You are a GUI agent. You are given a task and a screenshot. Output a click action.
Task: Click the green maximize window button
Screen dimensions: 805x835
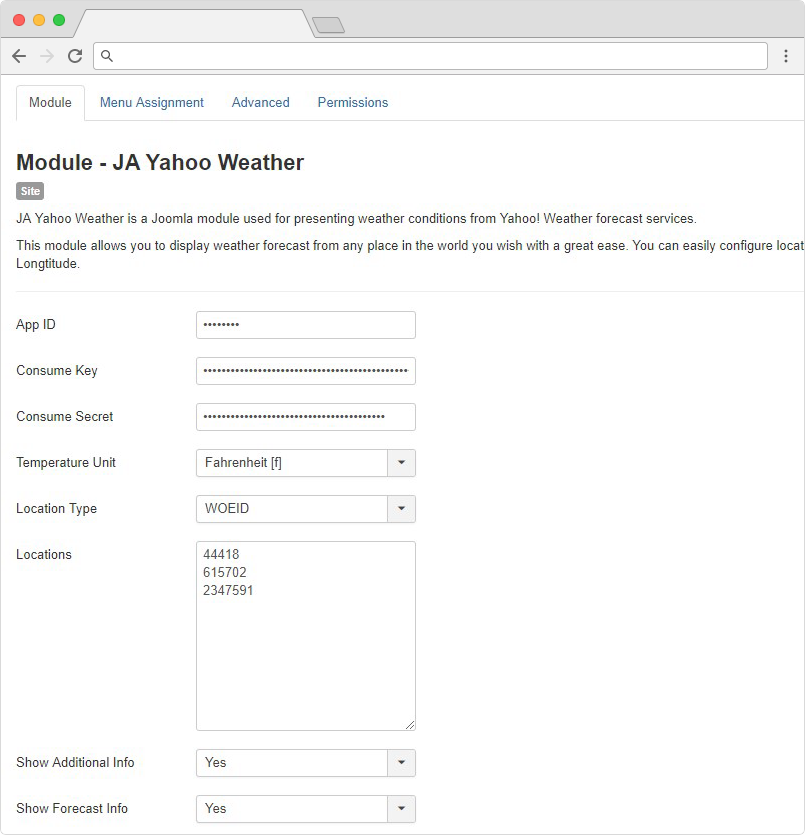[x=59, y=20]
